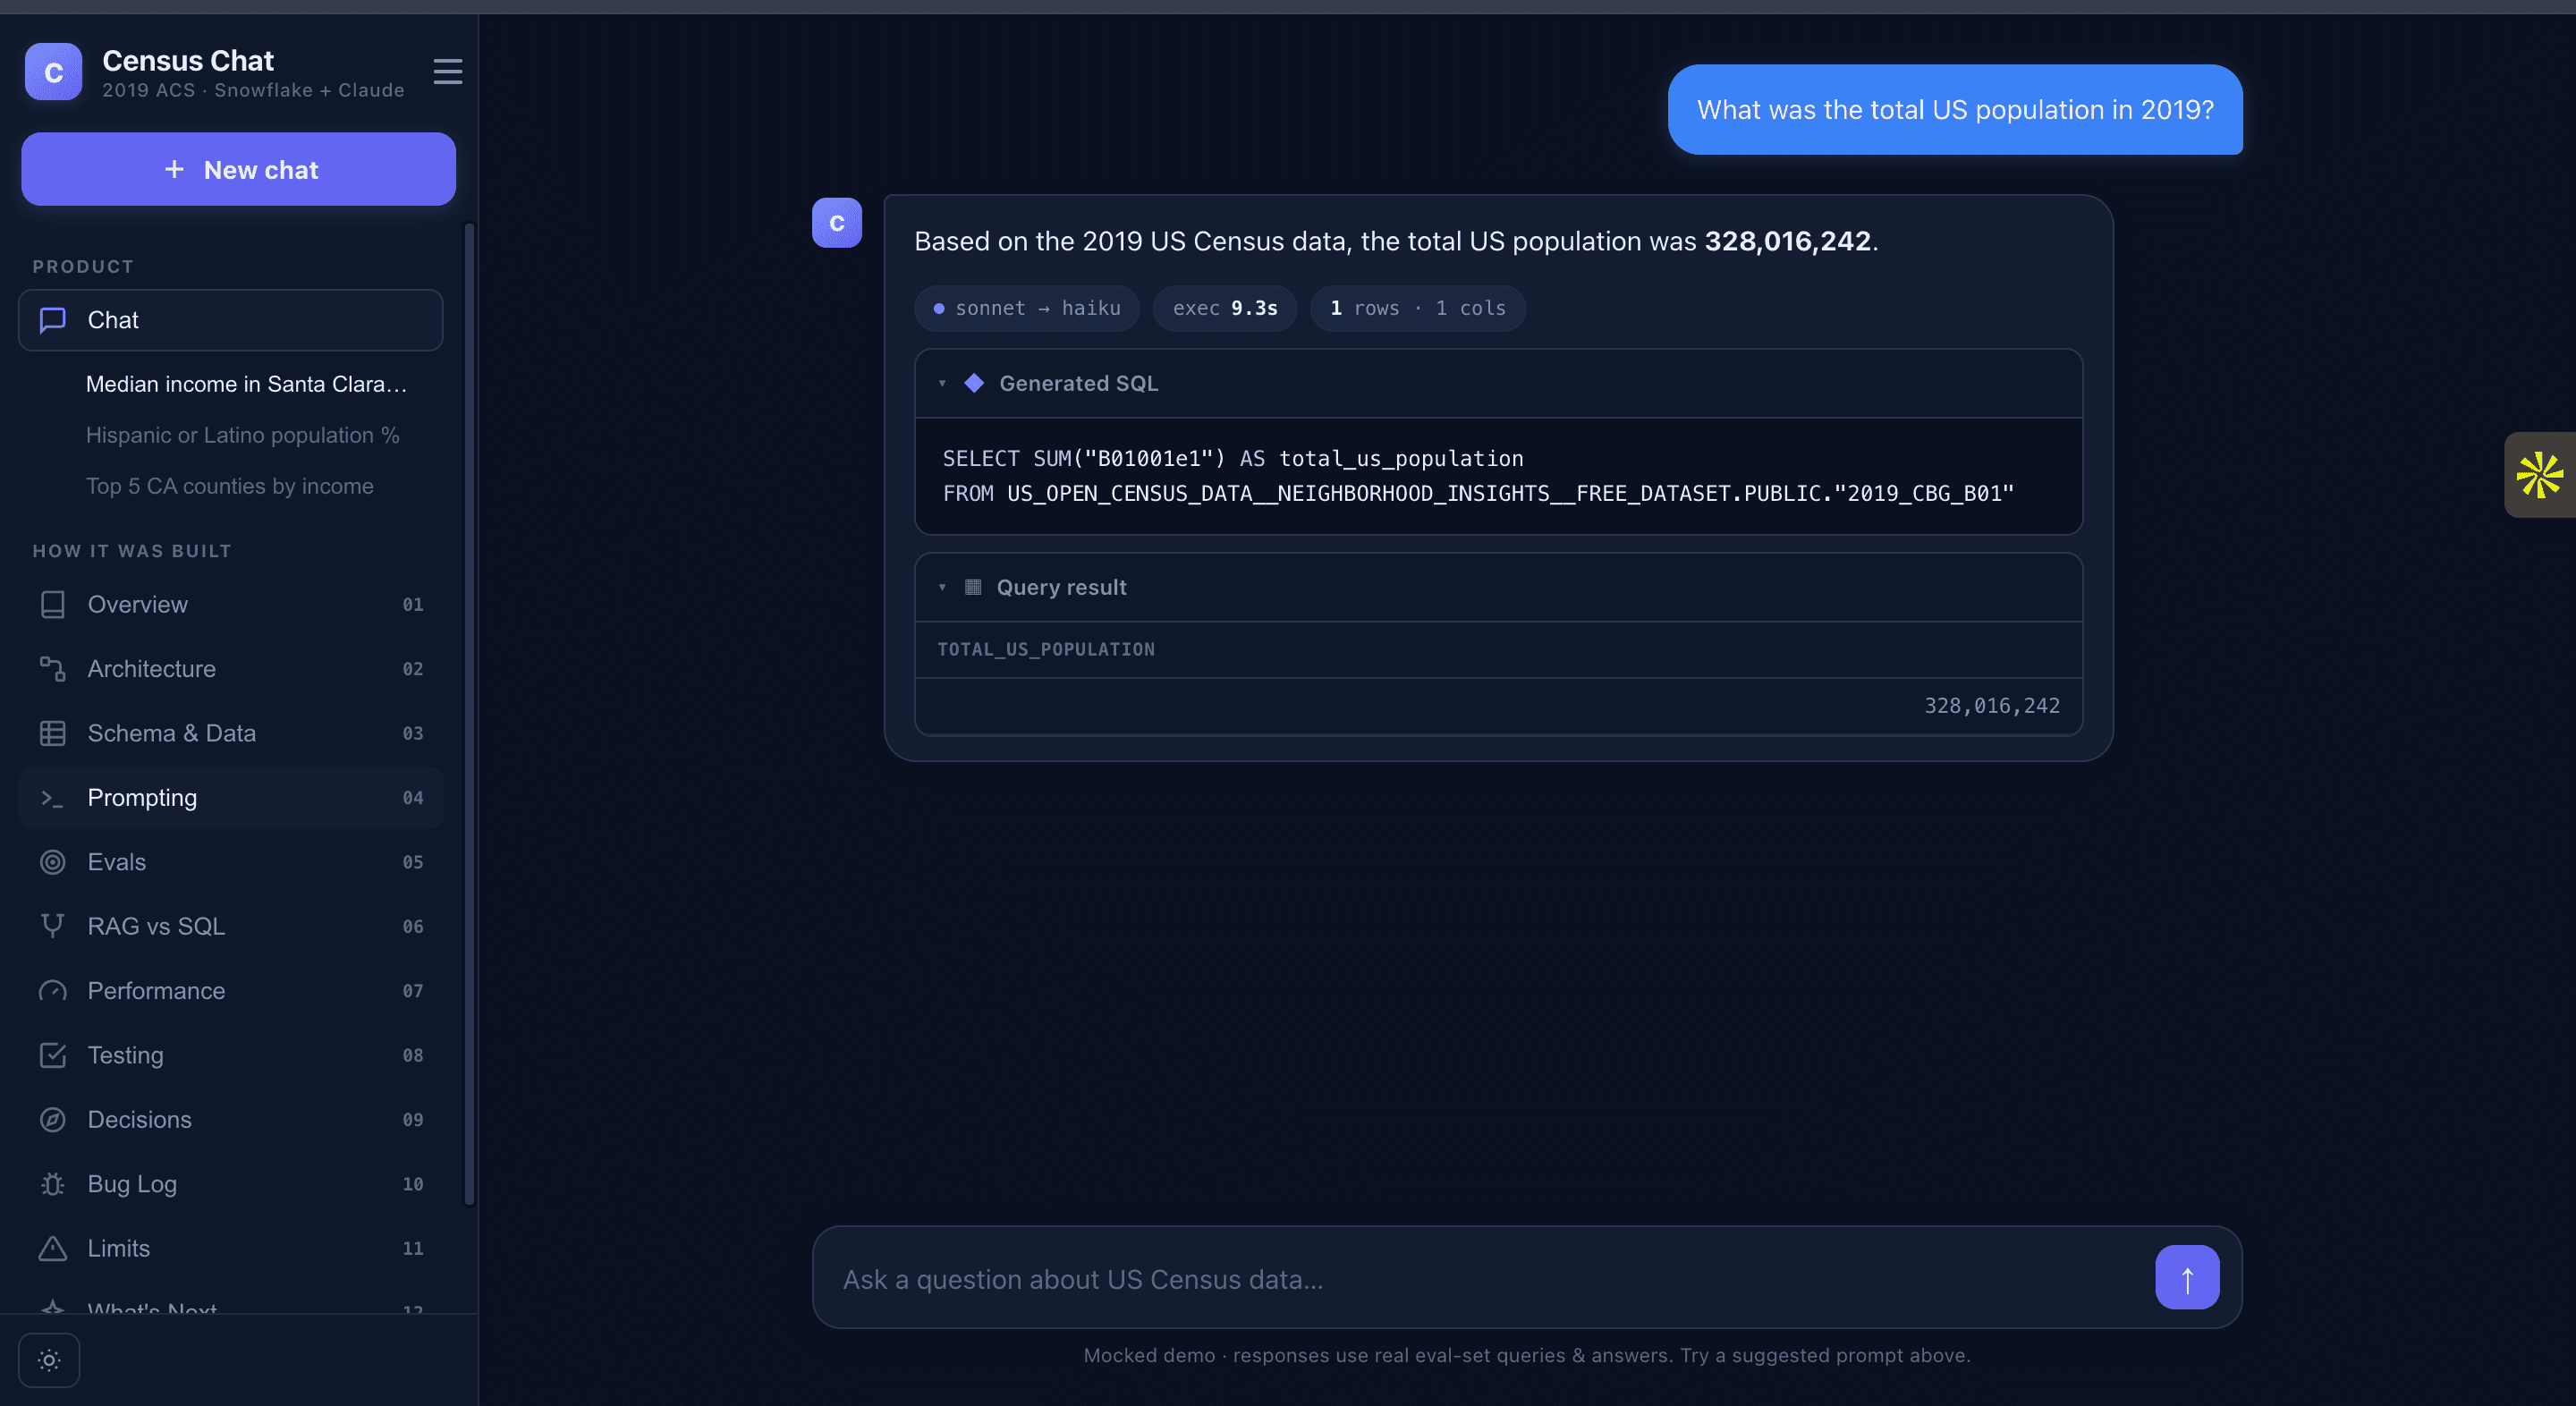The height and width of the screenshot is (1406, 2576).
Task: Click the sonnet → haiku model badge
Action: click(x=1027, y=308)
